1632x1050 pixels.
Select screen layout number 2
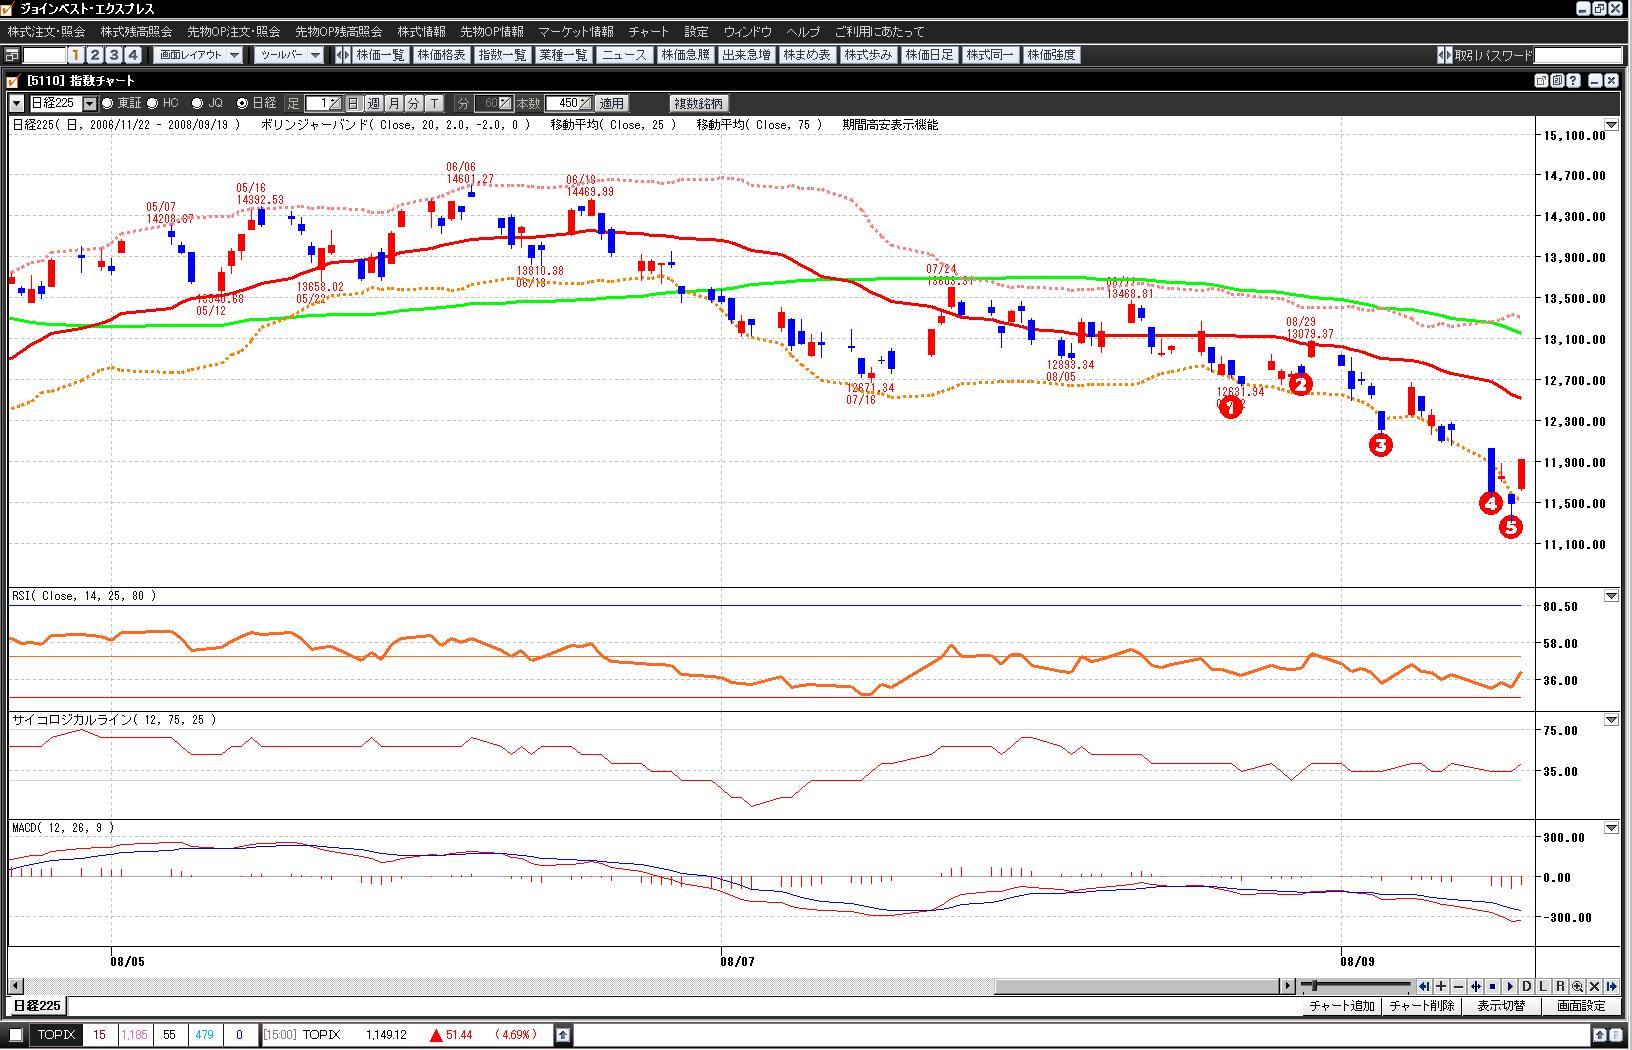[95, 55]
